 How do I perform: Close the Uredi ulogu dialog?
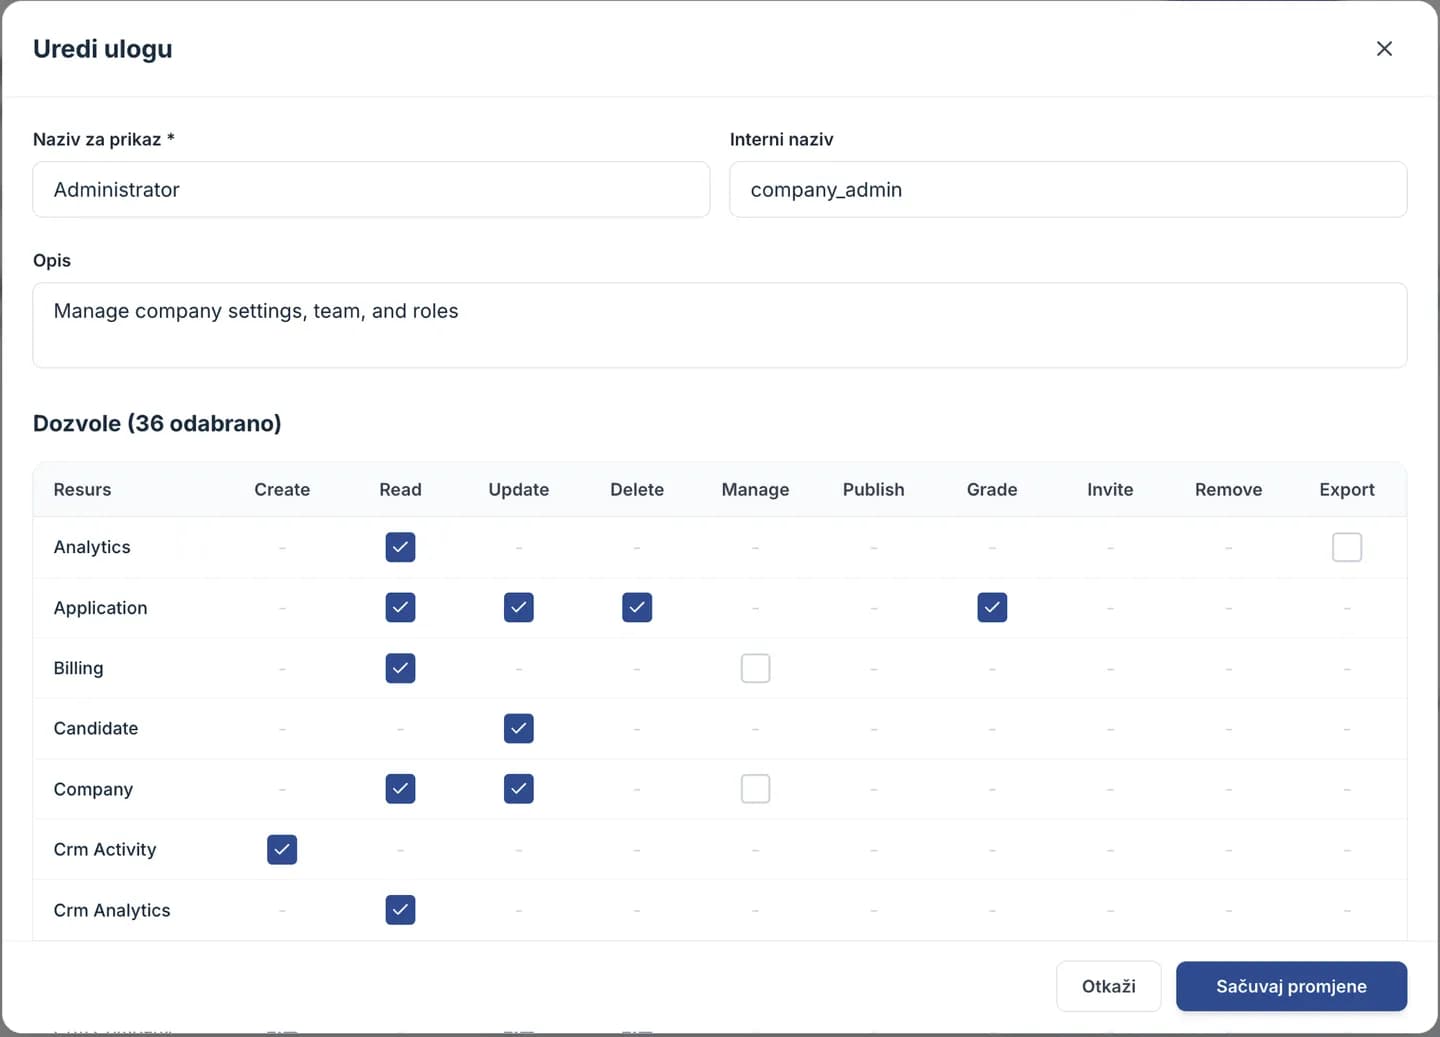(1384, 49)
